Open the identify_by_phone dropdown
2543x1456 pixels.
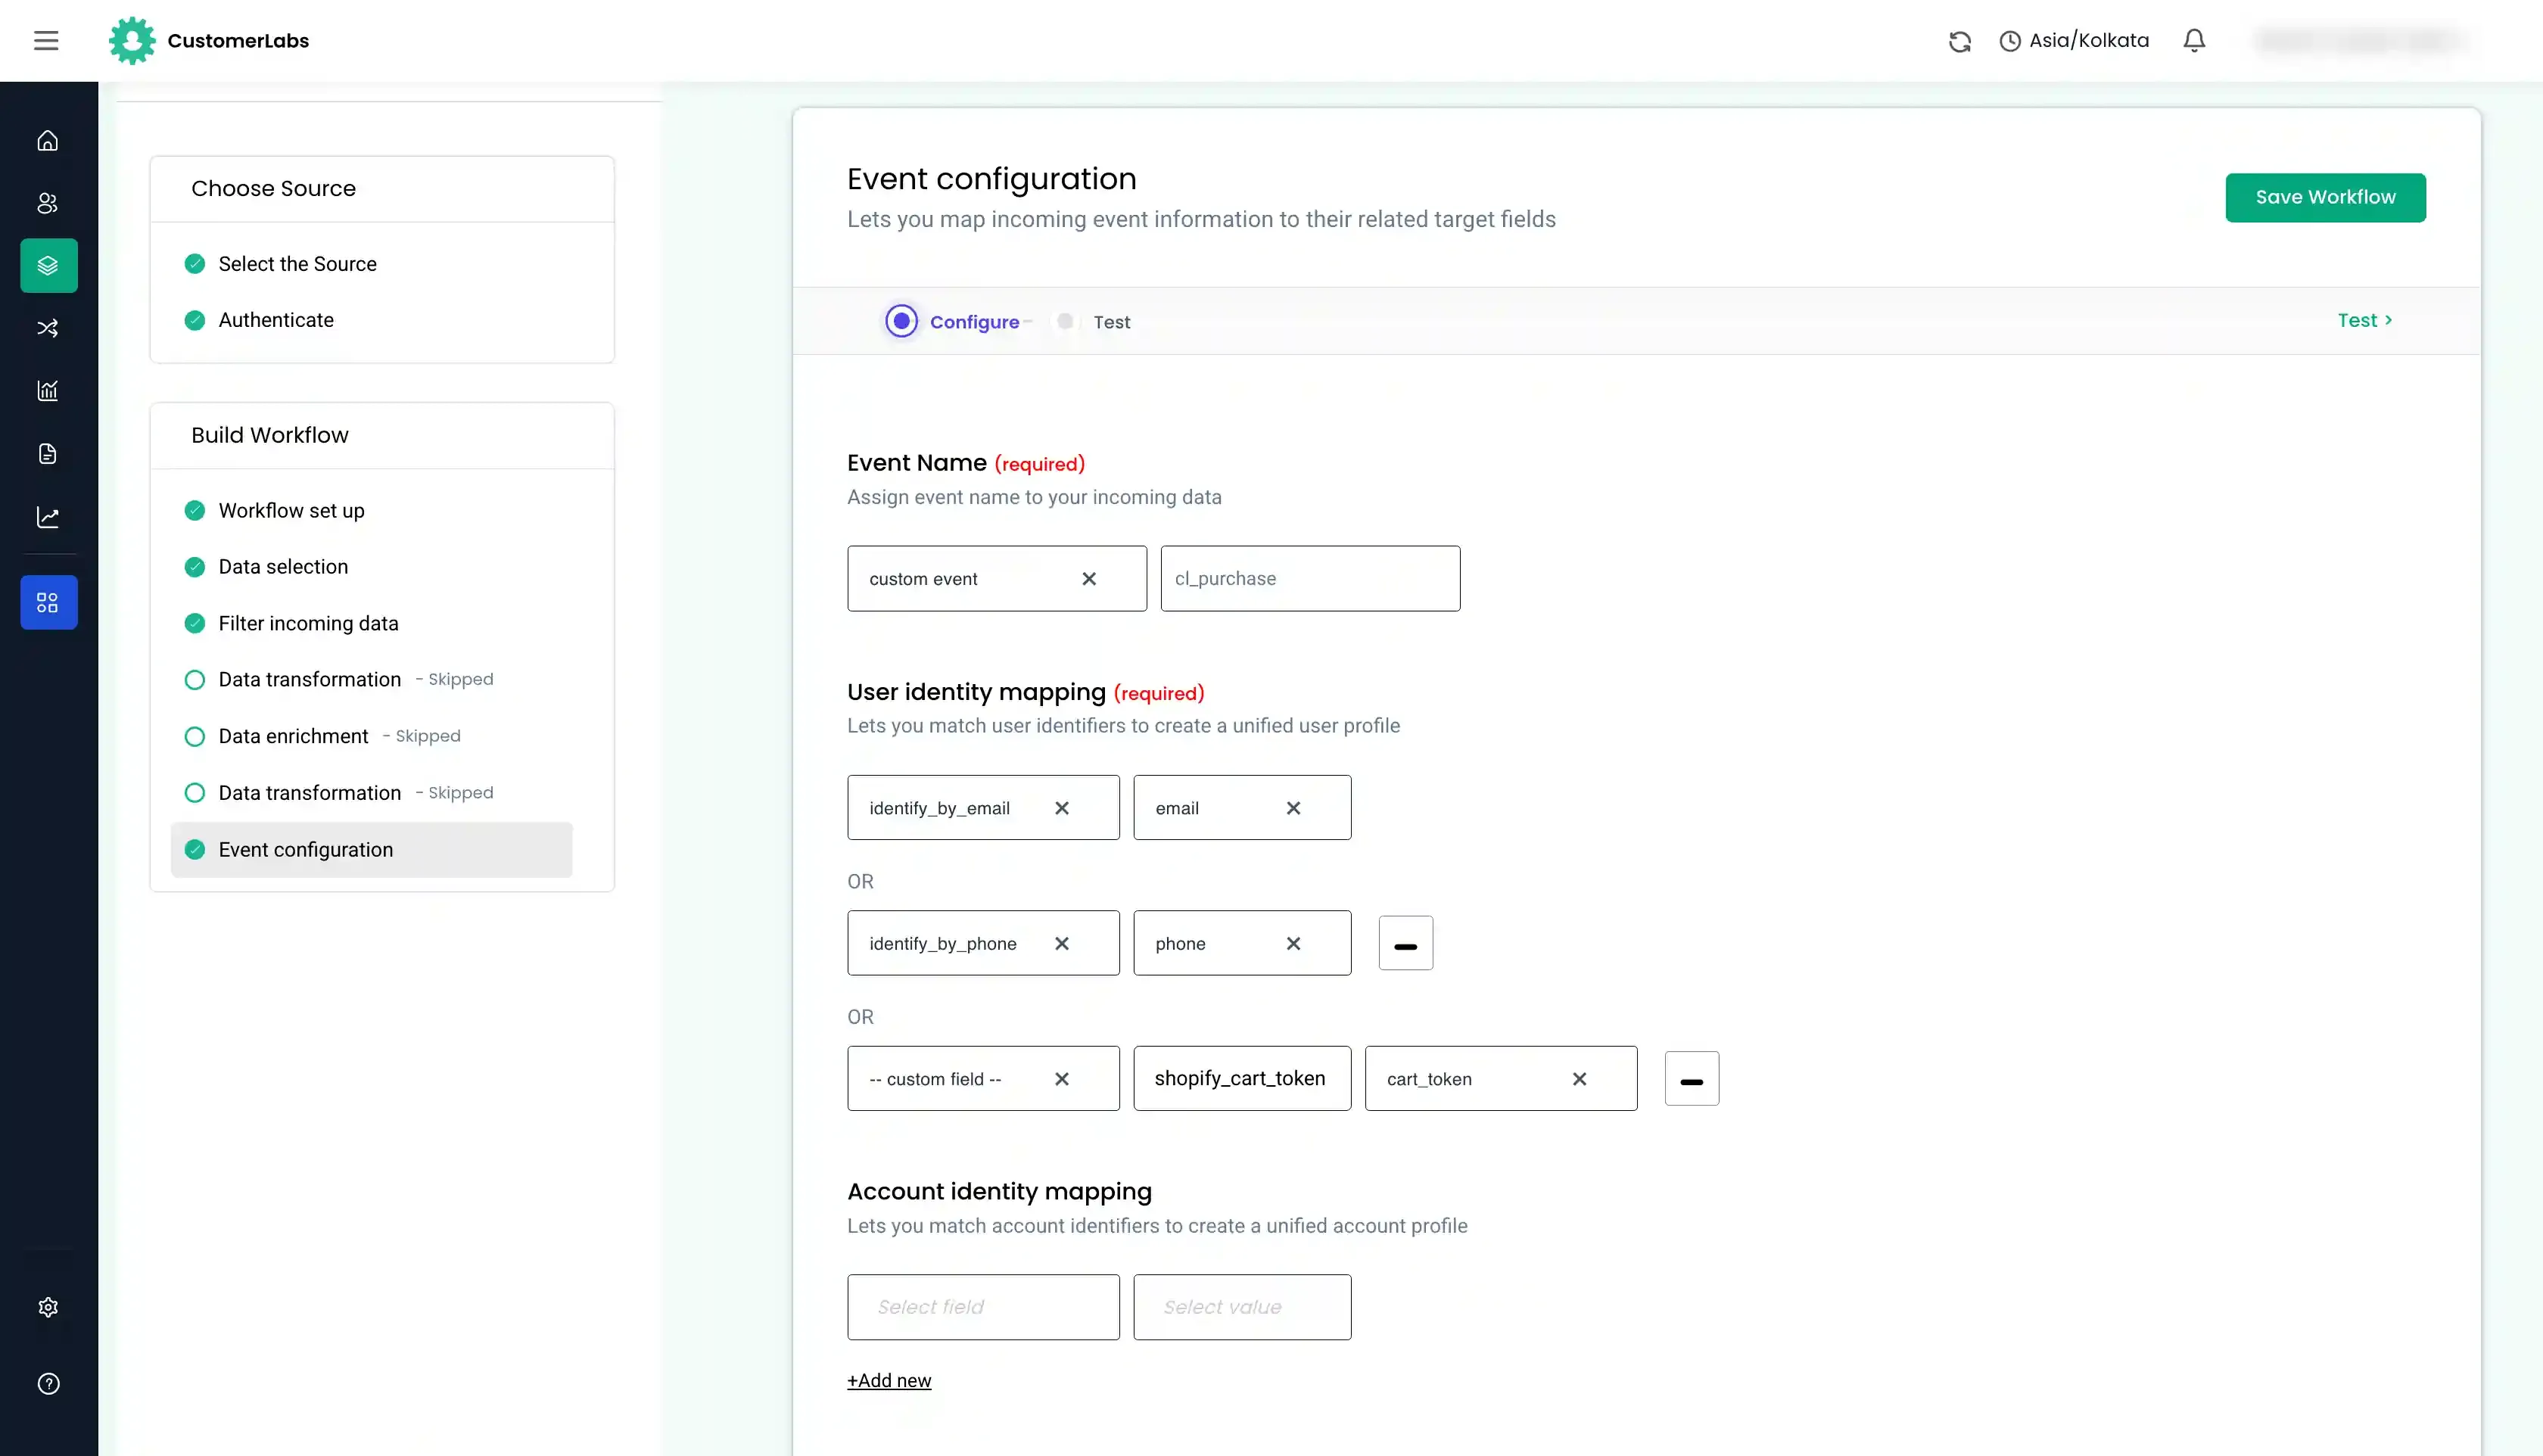(983, 944)
